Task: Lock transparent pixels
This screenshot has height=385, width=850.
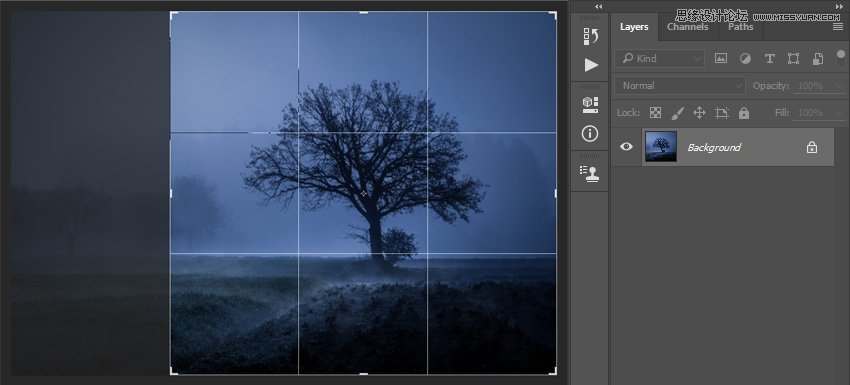Action: click(x=655, y=113)
